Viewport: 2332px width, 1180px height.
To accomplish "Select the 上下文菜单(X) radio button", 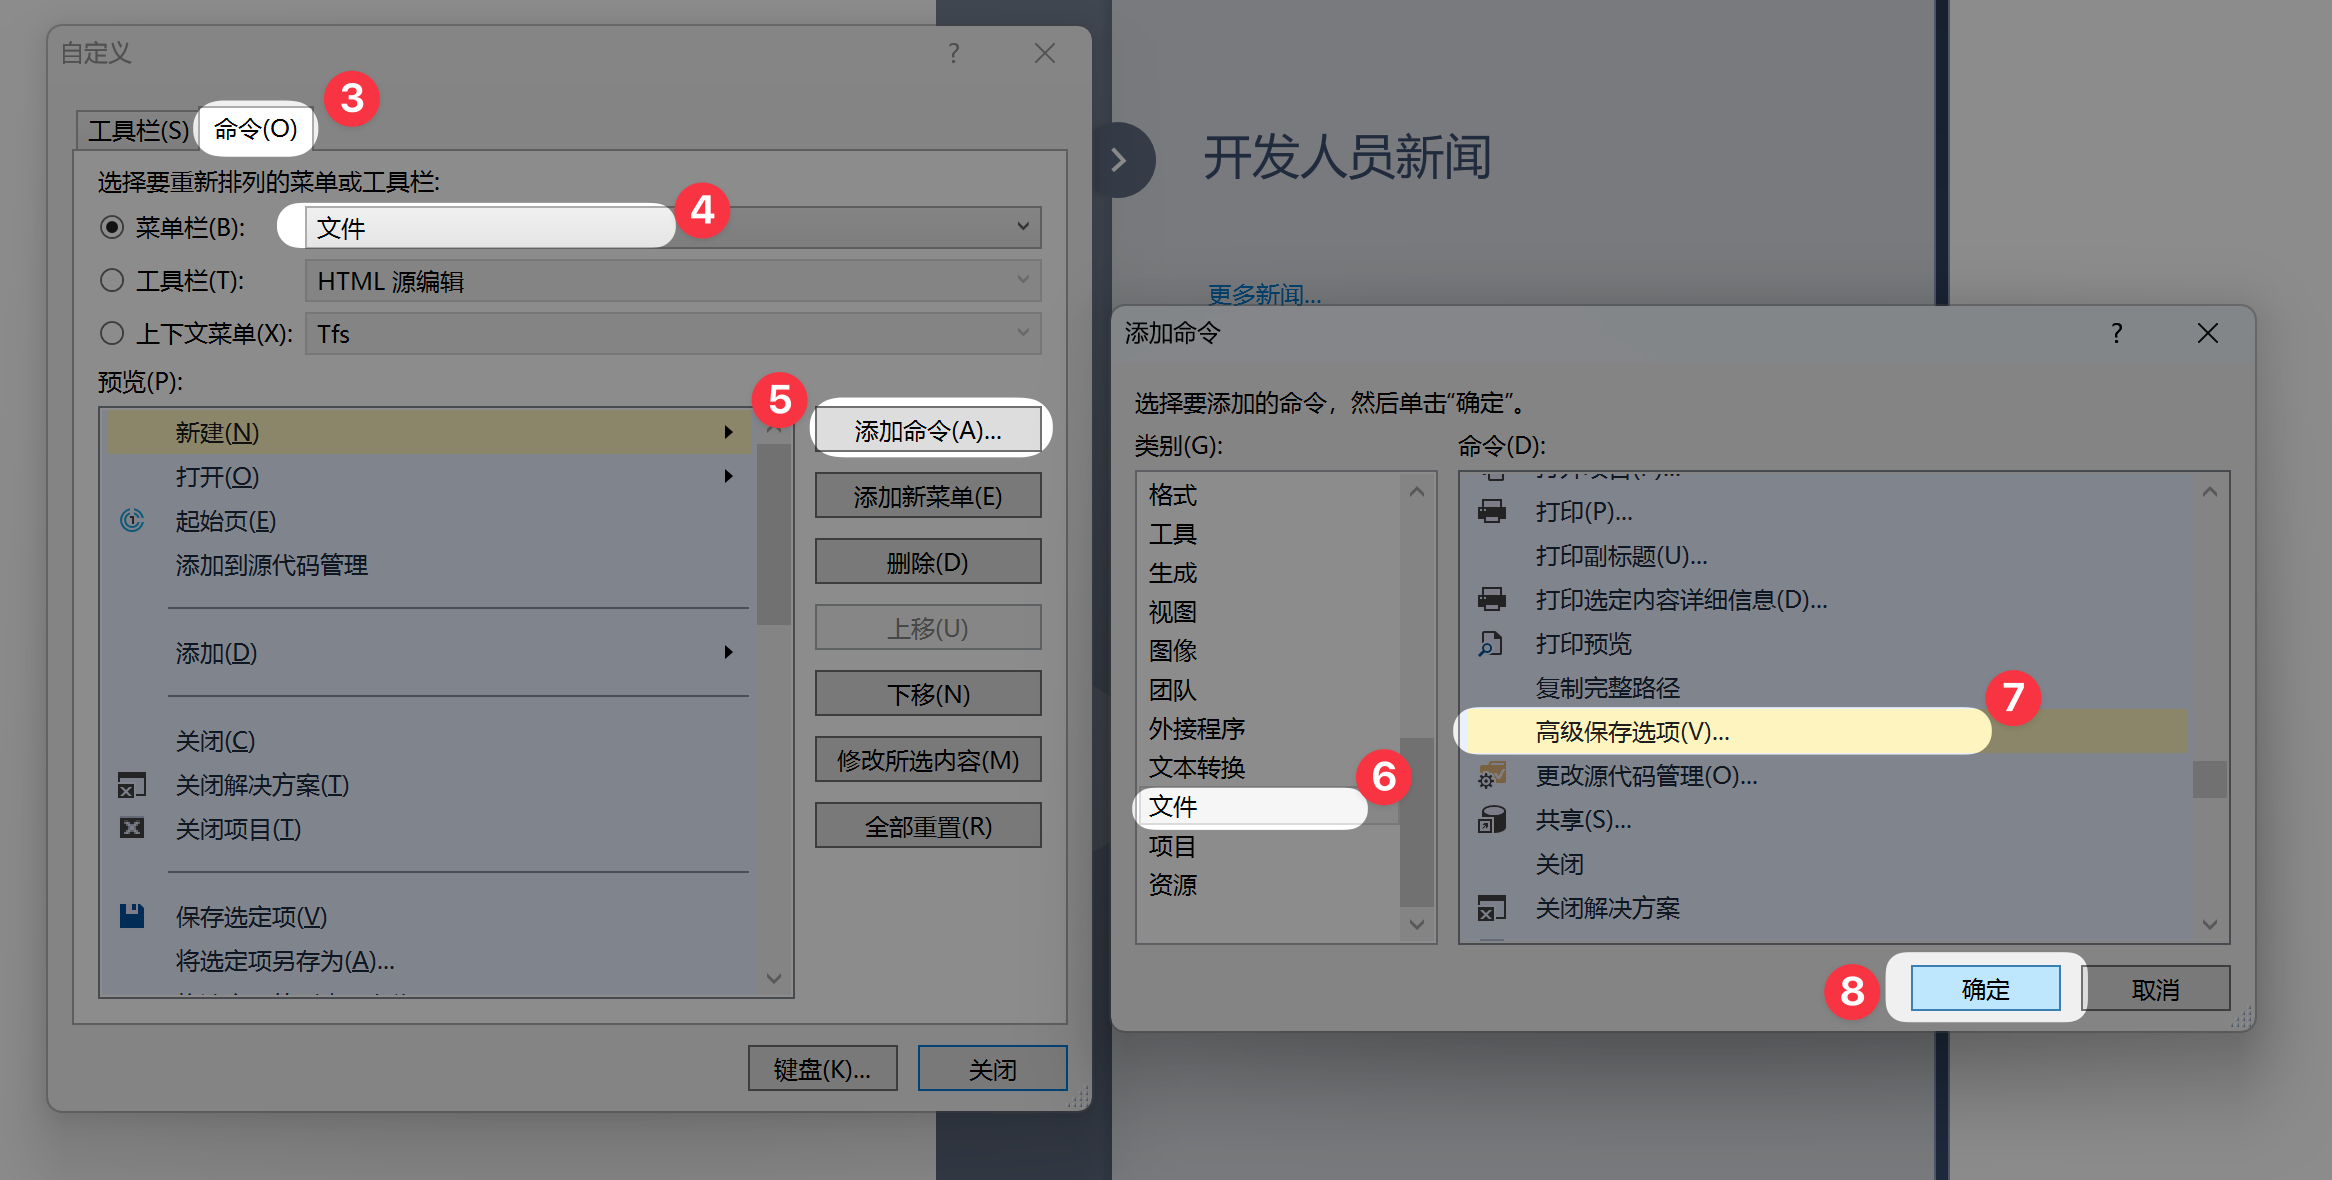I will (x=112, y=333).
